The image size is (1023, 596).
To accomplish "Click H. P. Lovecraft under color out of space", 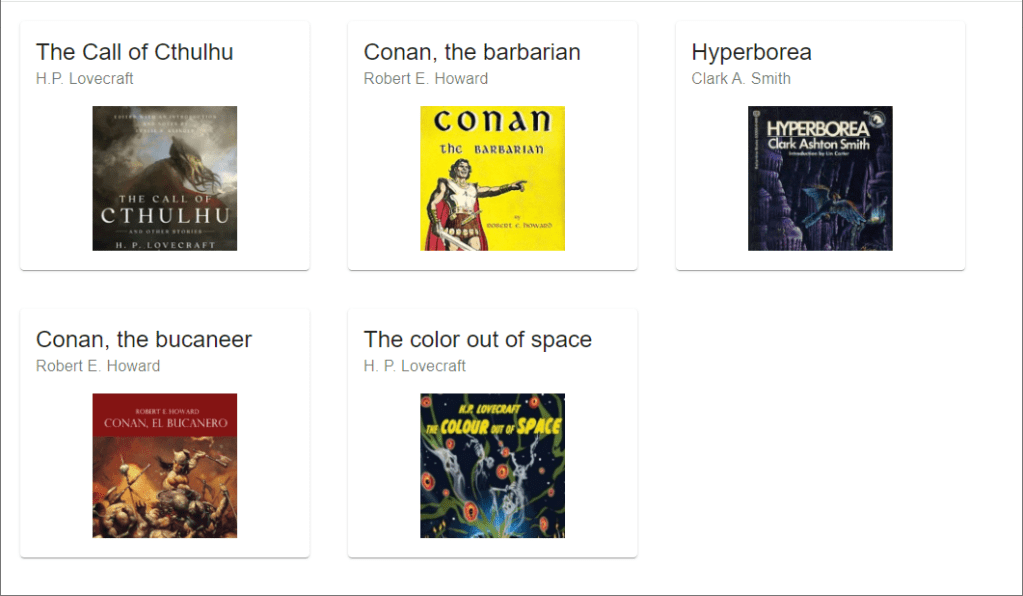I will (414, 366).
